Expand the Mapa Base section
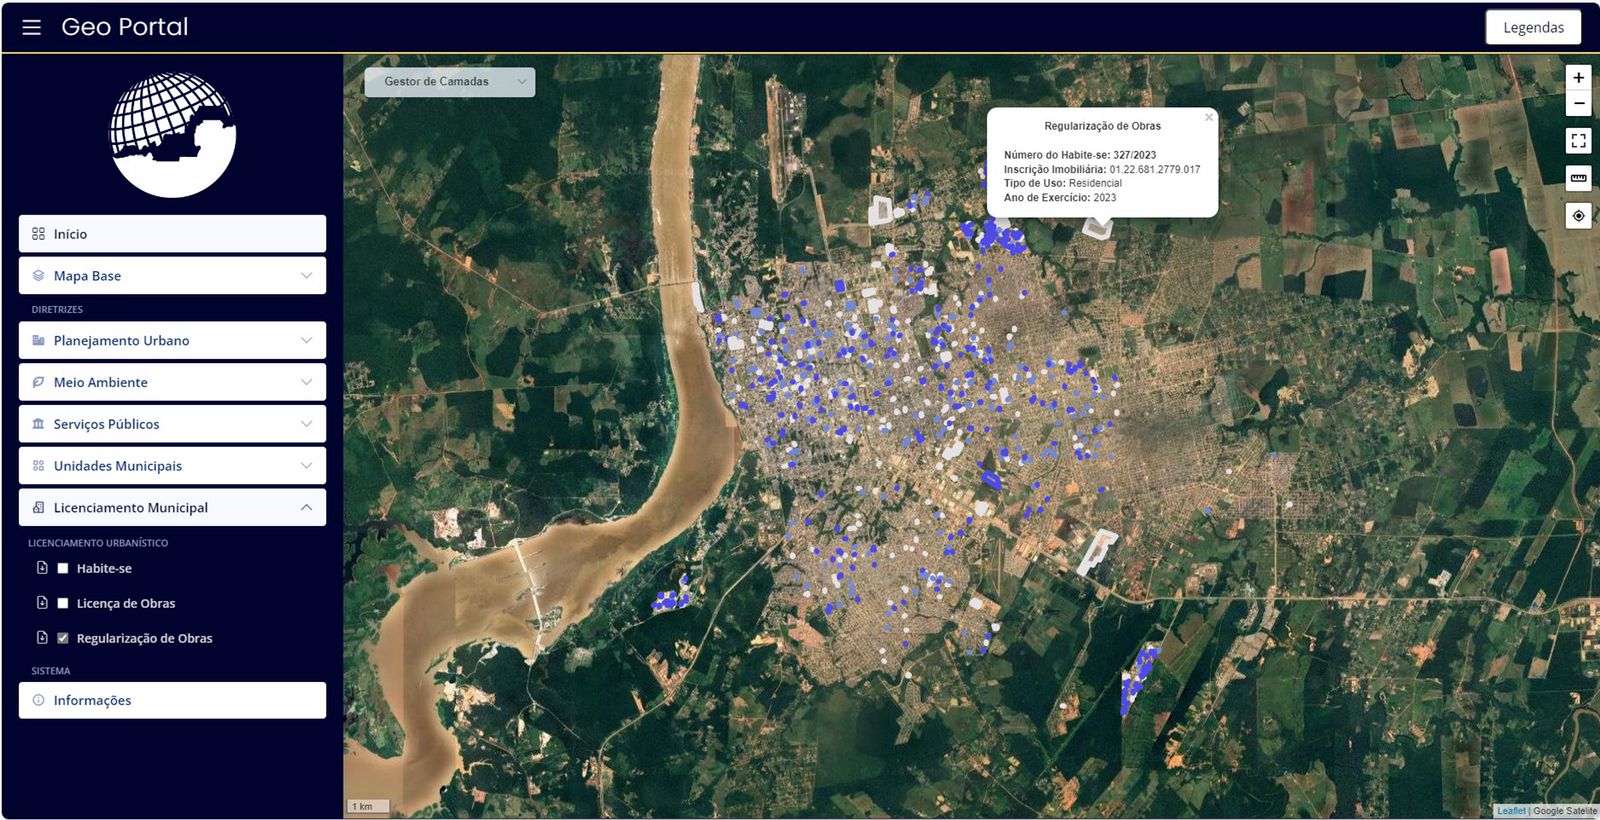 click(x=172, y=276)
